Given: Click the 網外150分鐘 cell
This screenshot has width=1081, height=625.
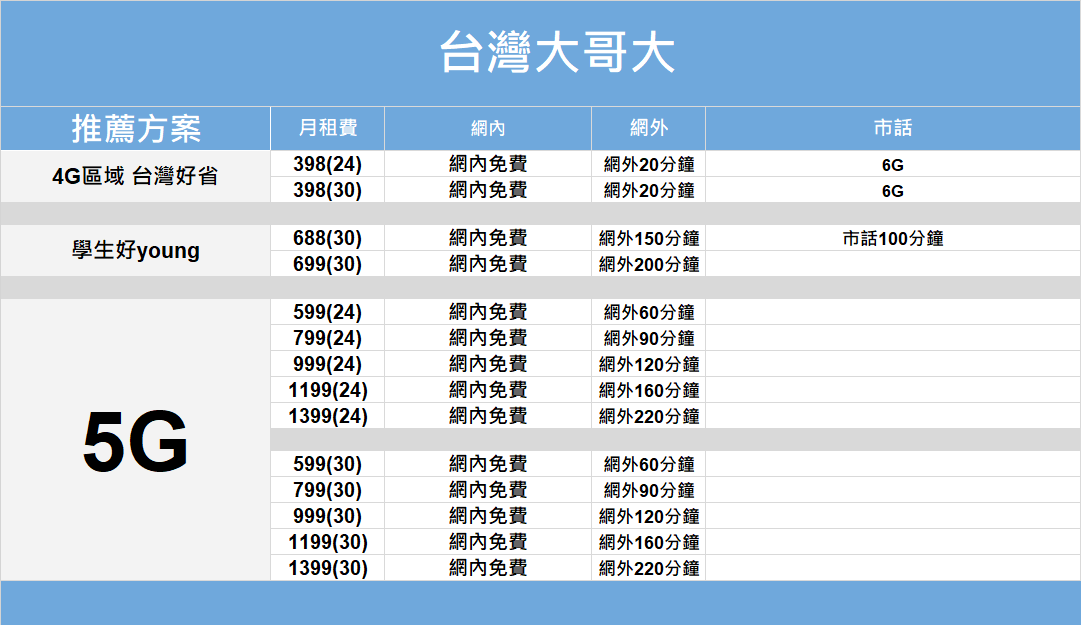Looking at the screenshot, I should tap(648, 238).
